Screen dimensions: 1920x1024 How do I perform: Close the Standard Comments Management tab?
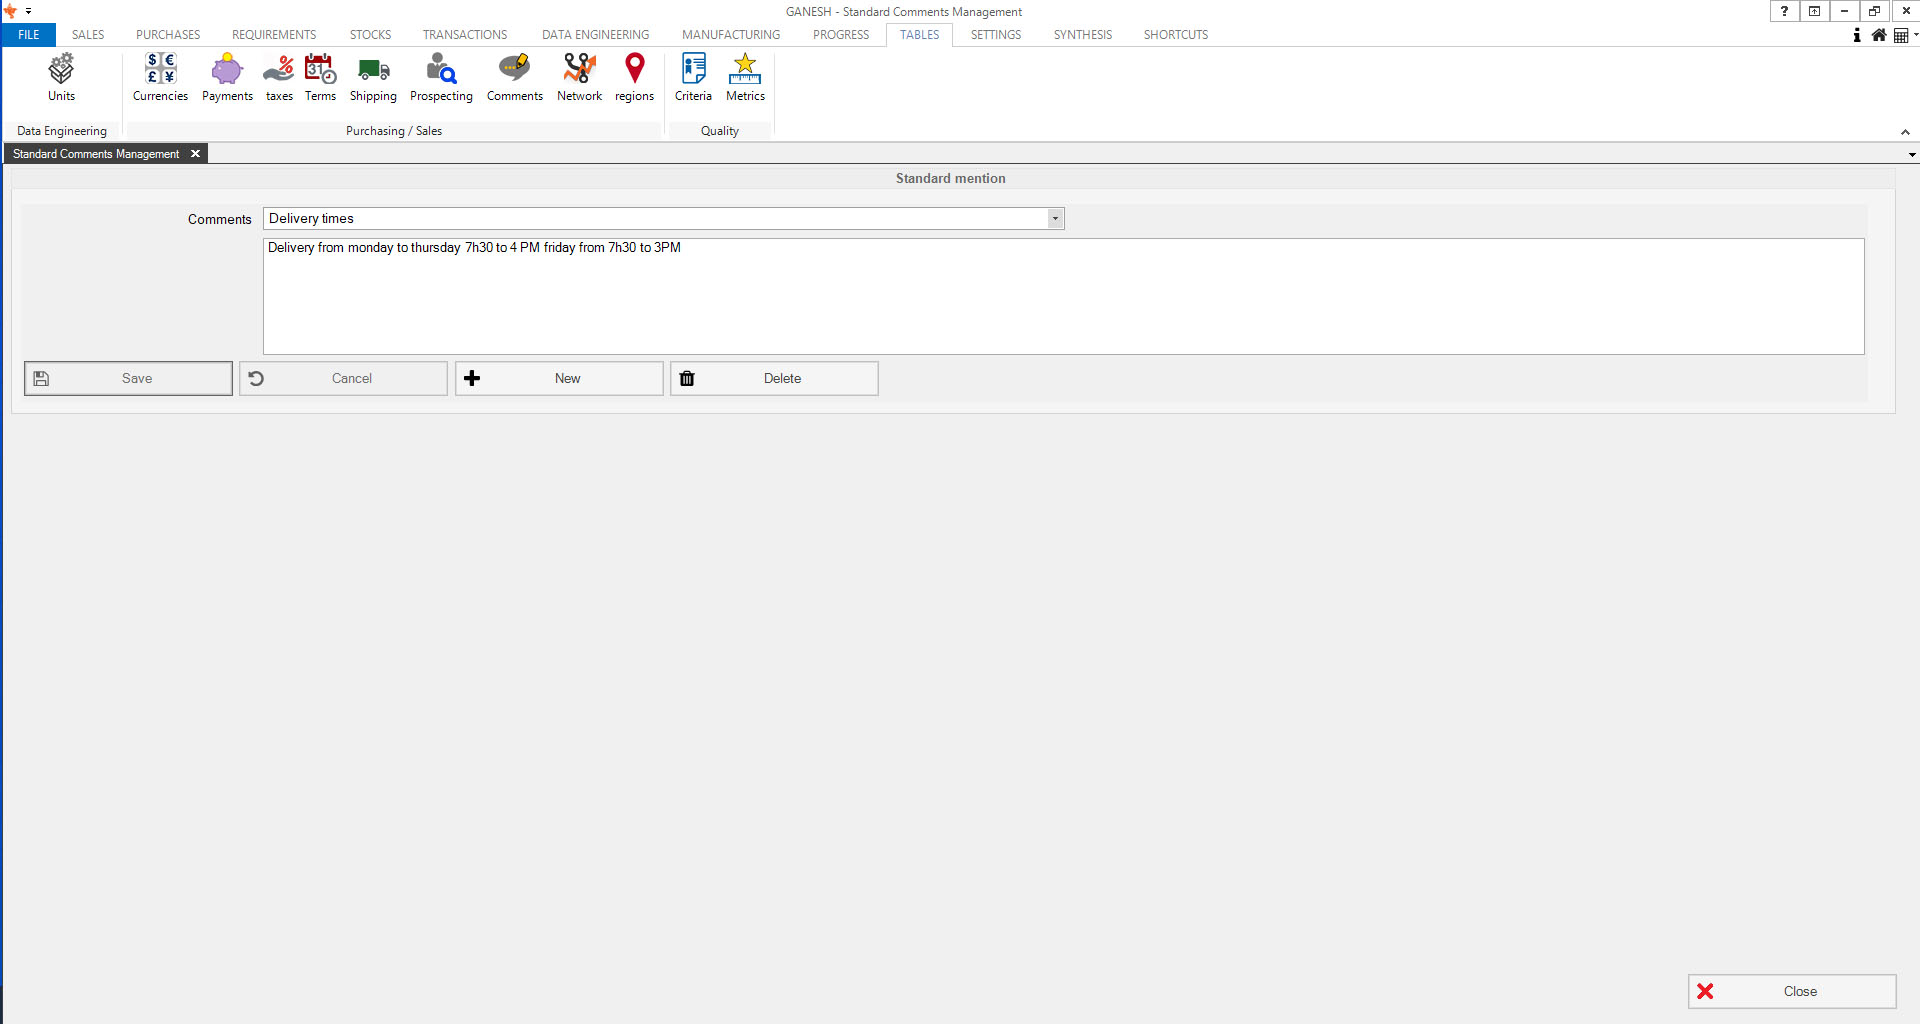tap(196, 154)
